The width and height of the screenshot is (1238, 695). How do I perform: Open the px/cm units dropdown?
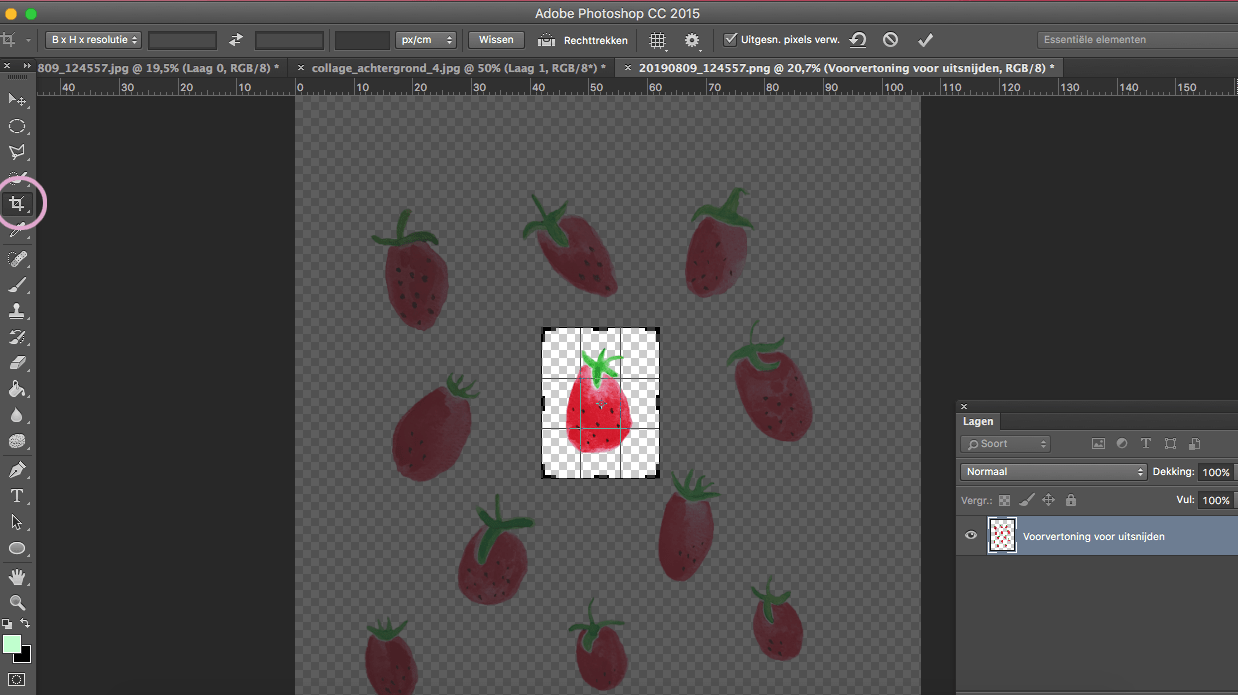pos(426,40)
